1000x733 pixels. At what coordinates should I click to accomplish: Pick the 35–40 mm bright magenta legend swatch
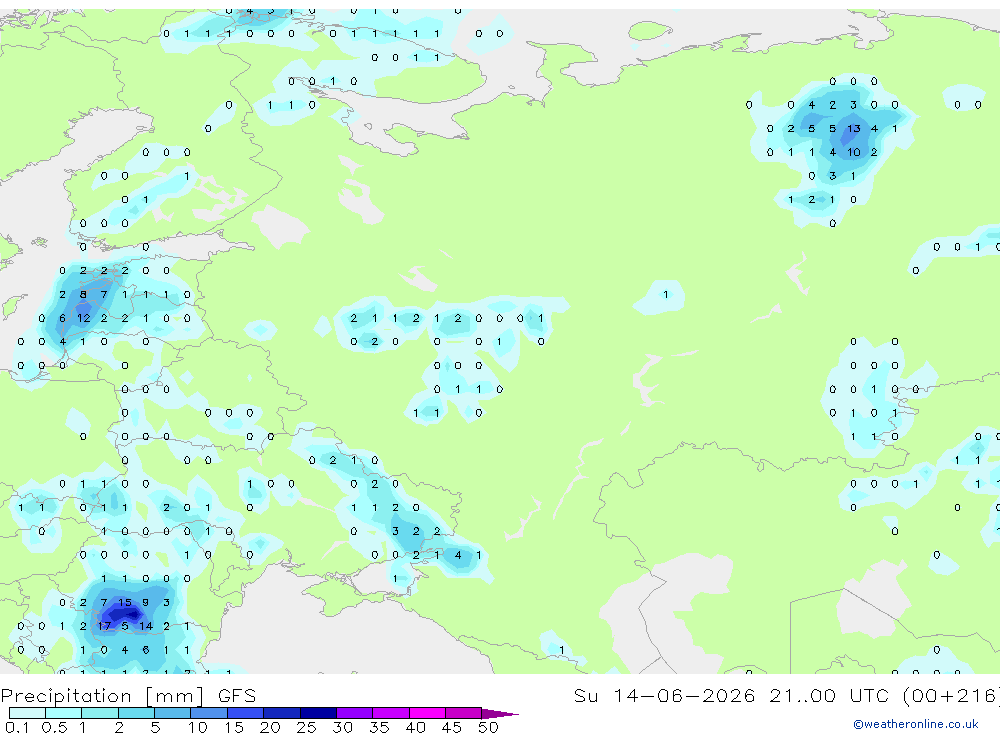(x=391, y=713)
